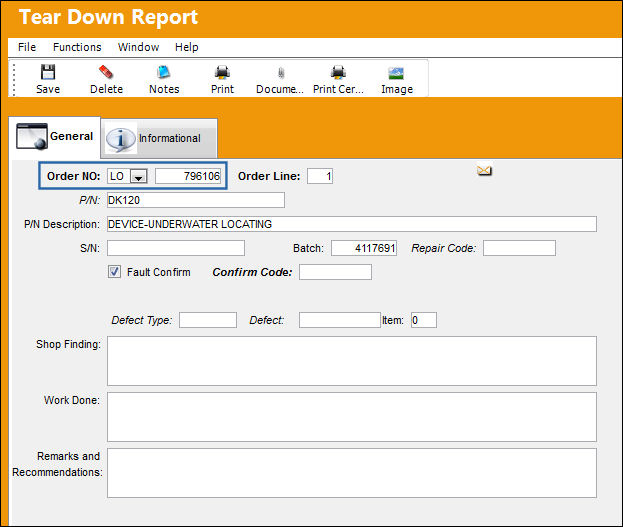Click the S/N input field
Viewport: 623px width, 527px height.
click(176, 248)
